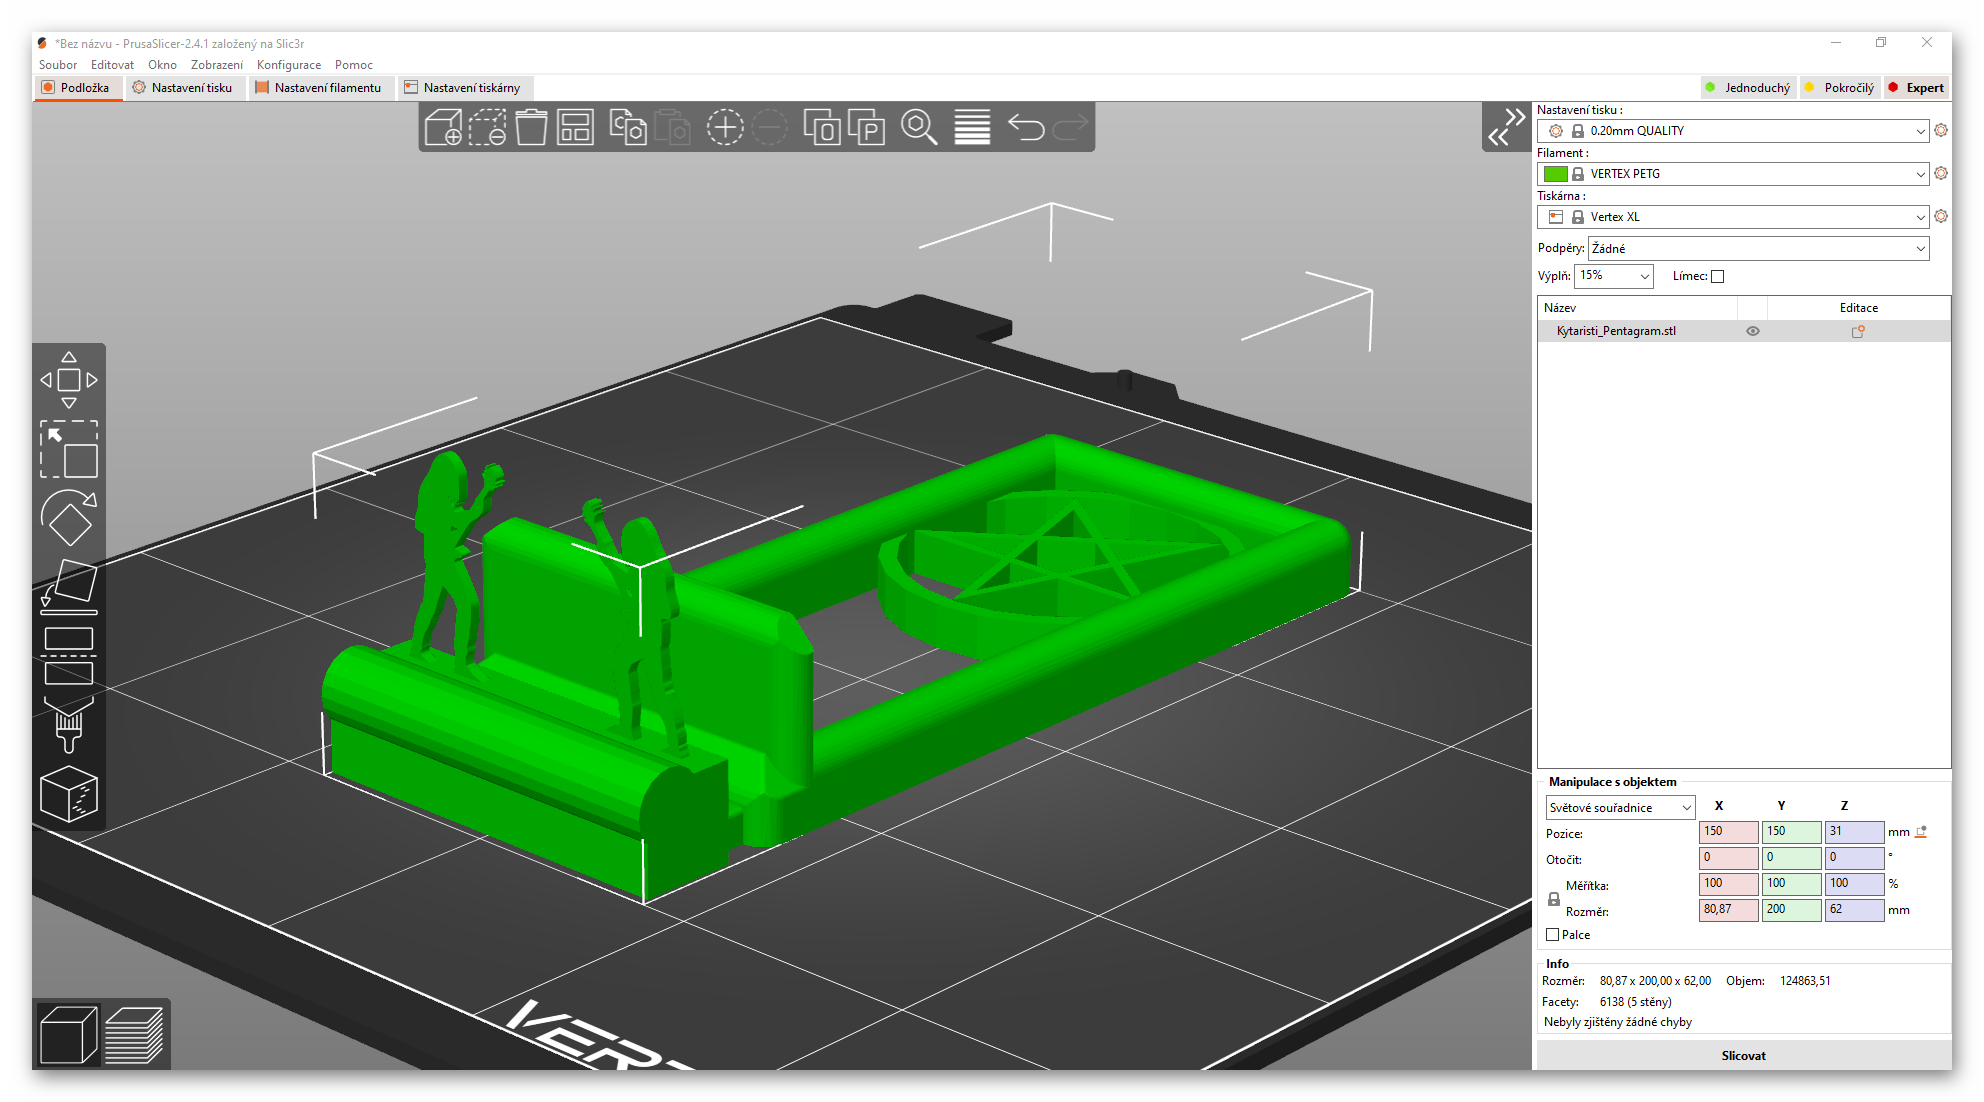Click the green filament color swatch
The width and height of the screenshot is (1984, 1102).
click(1555, 174)
